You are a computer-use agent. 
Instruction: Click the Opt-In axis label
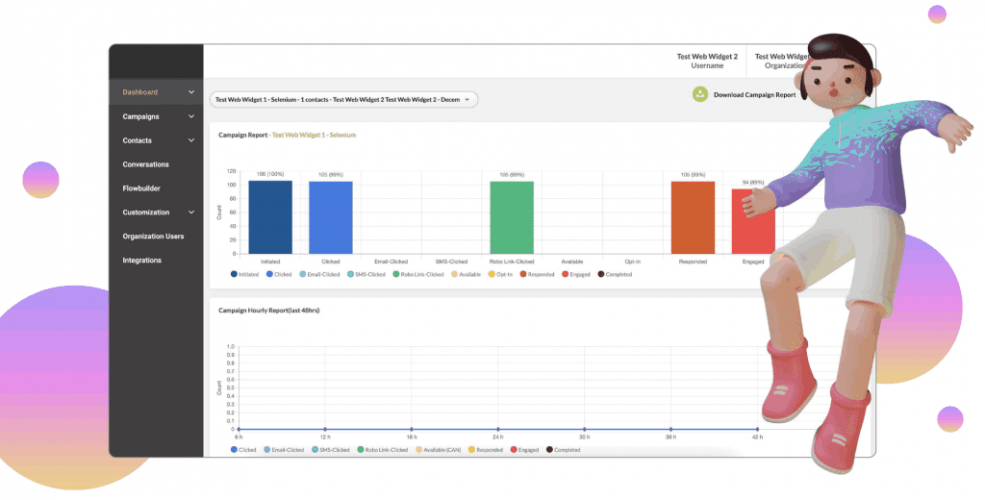tap(633, 261)
